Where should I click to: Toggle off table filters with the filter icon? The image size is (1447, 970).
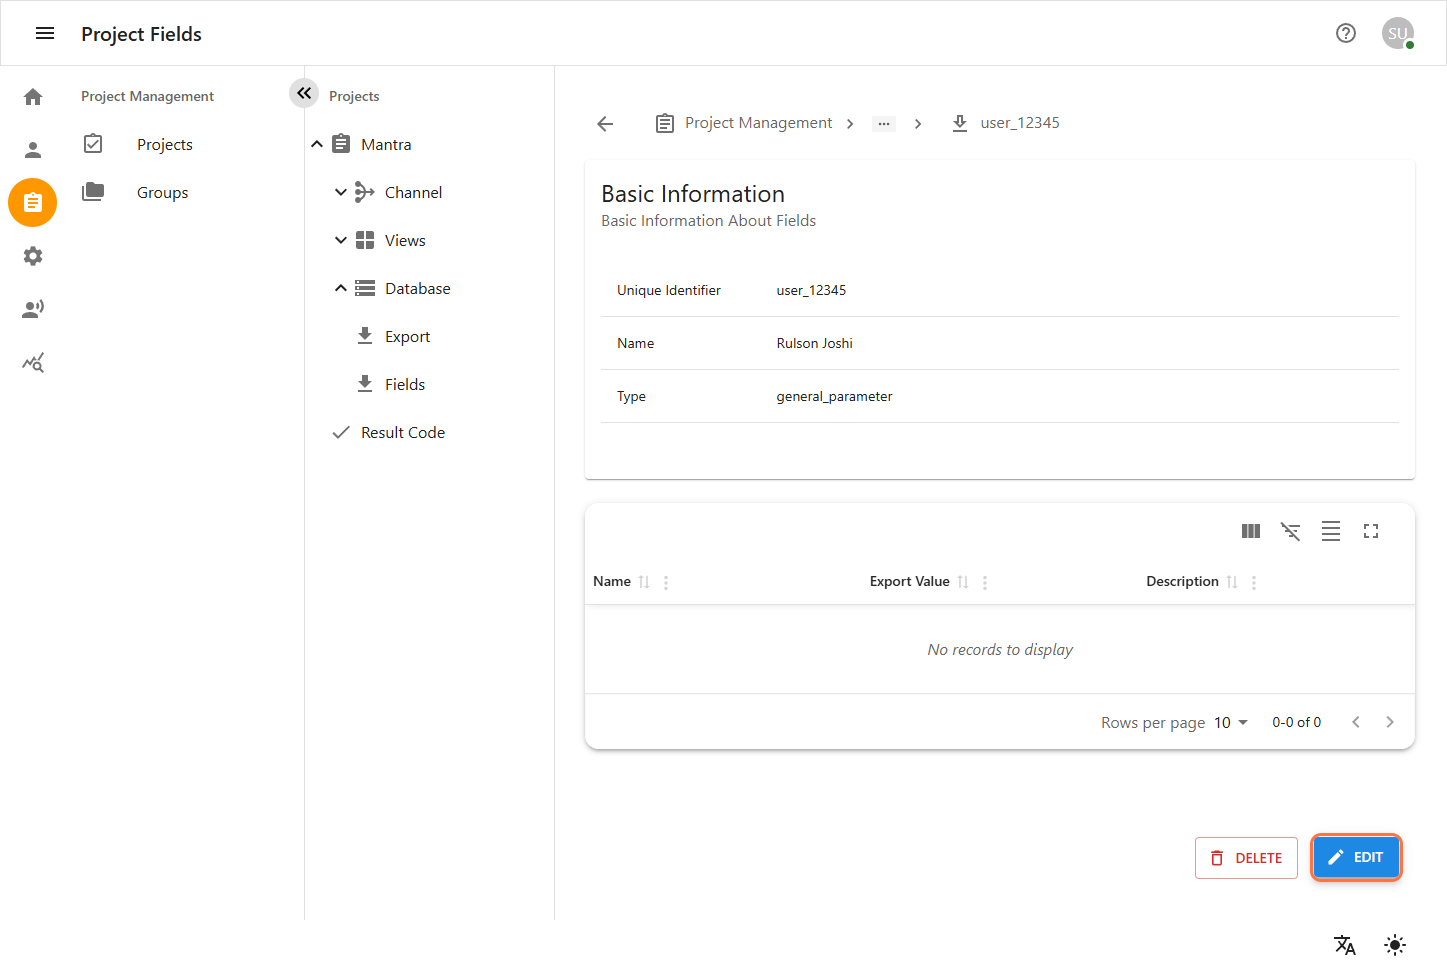pos(1290,531)
